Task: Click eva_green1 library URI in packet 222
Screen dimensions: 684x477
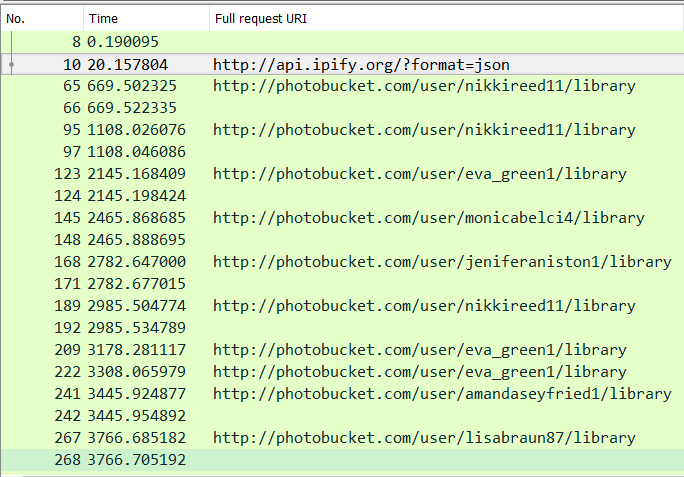Action: [x=420, y=372]
